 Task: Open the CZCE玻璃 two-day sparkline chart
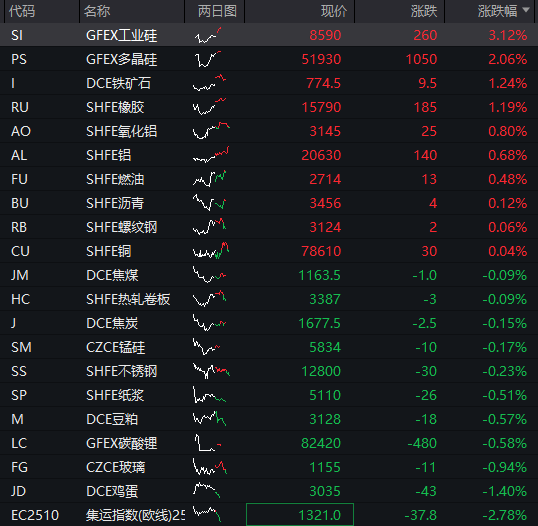coord(209,467)
